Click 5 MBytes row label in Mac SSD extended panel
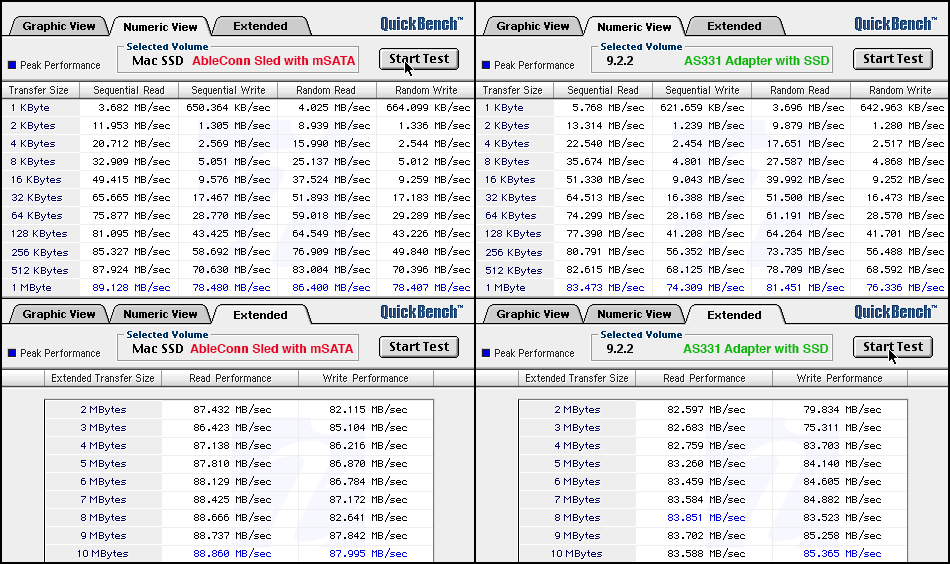This screenshot has height=564, width=950. click(104, 464)
